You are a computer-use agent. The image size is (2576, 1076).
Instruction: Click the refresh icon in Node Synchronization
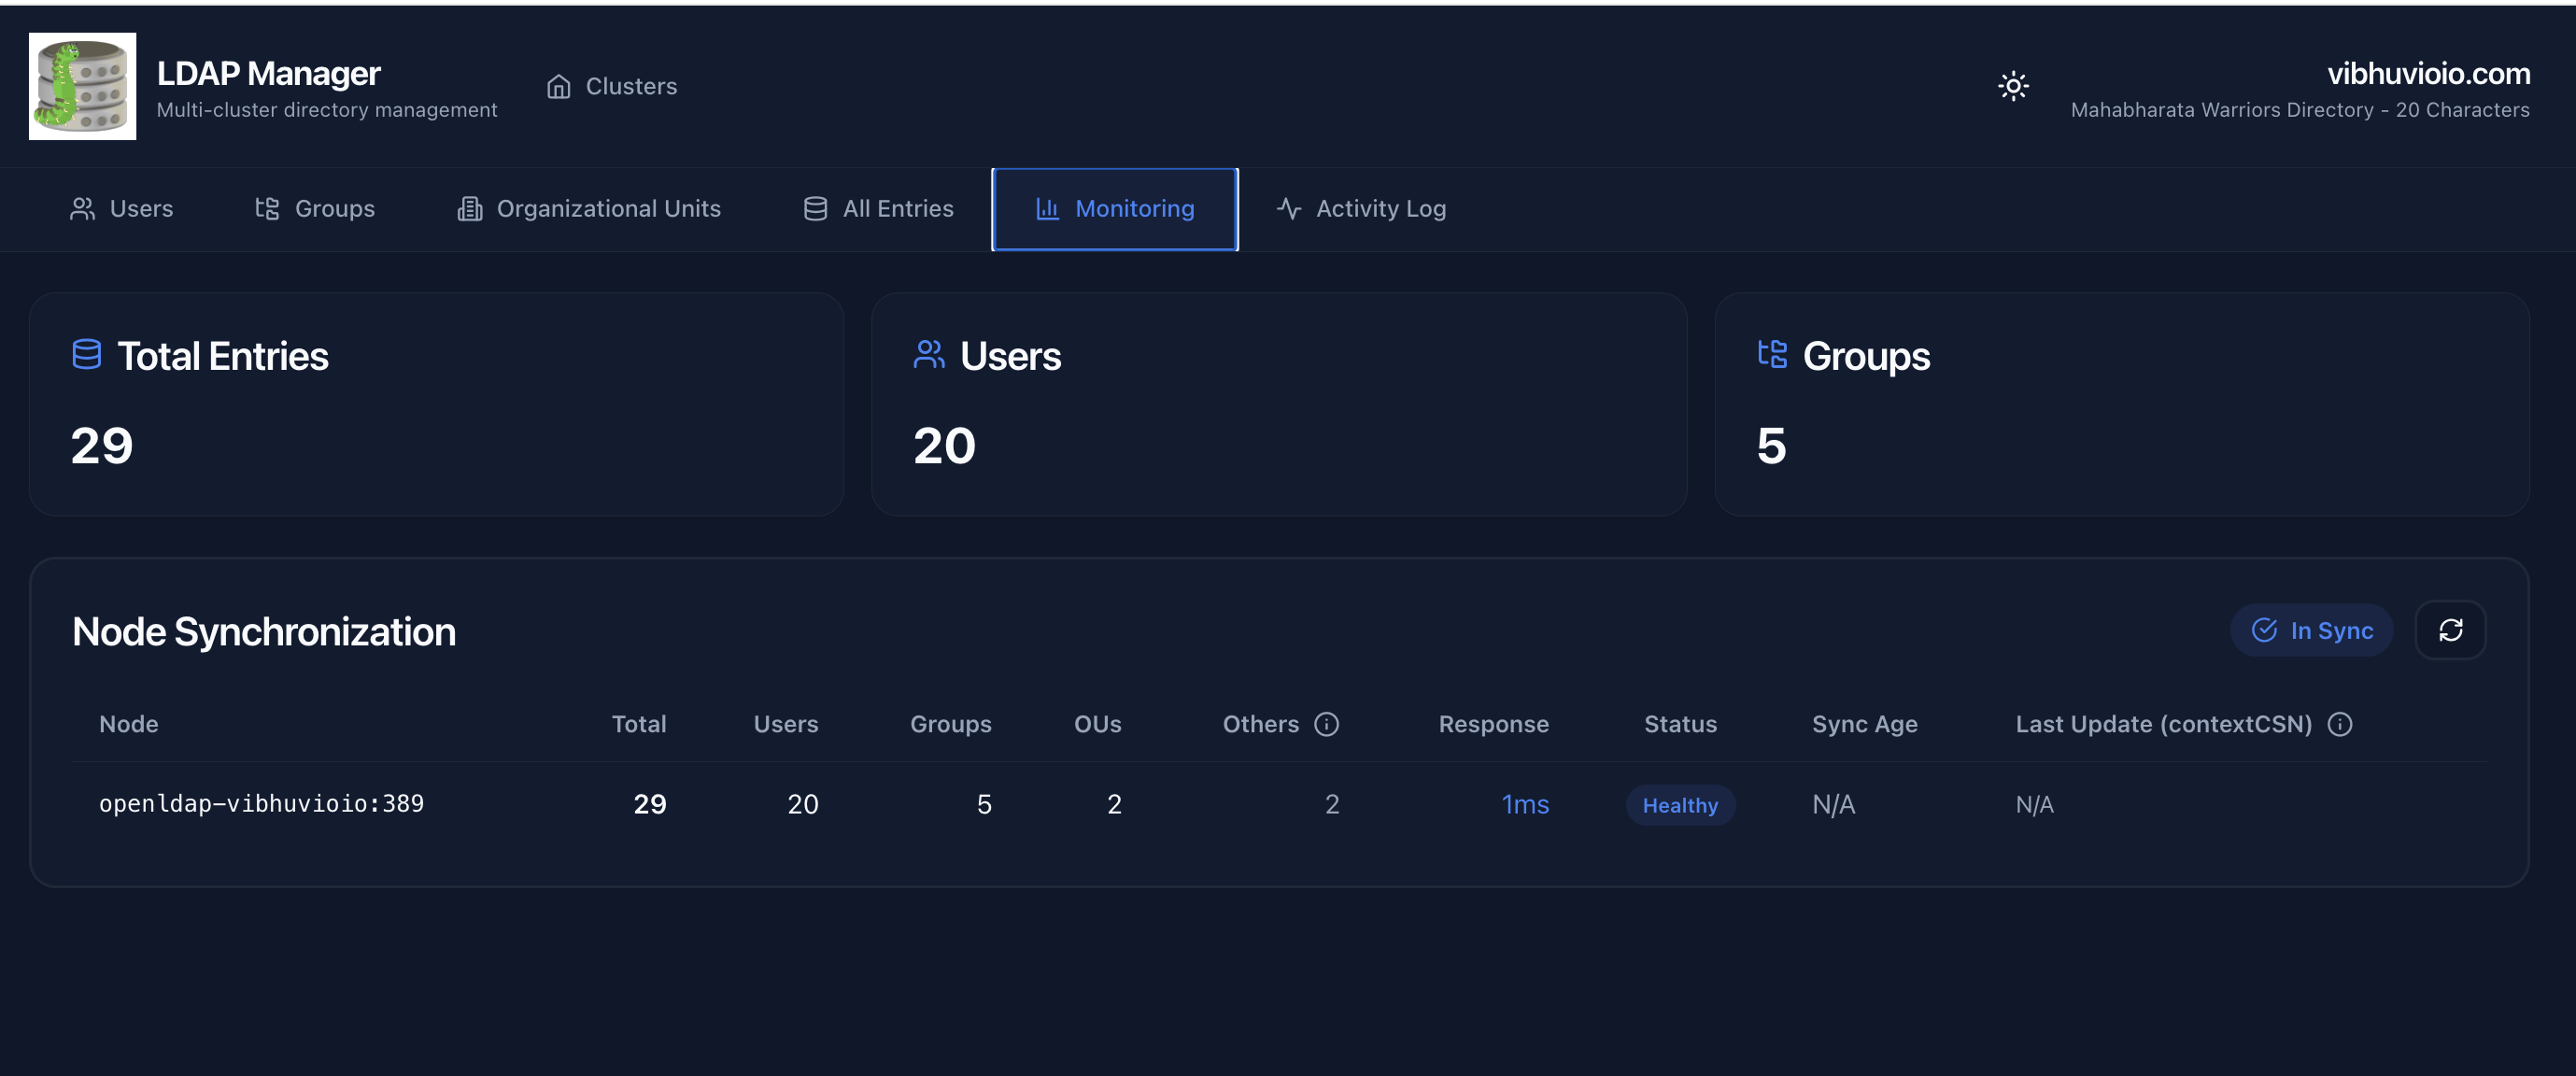tap(2451, 630)
